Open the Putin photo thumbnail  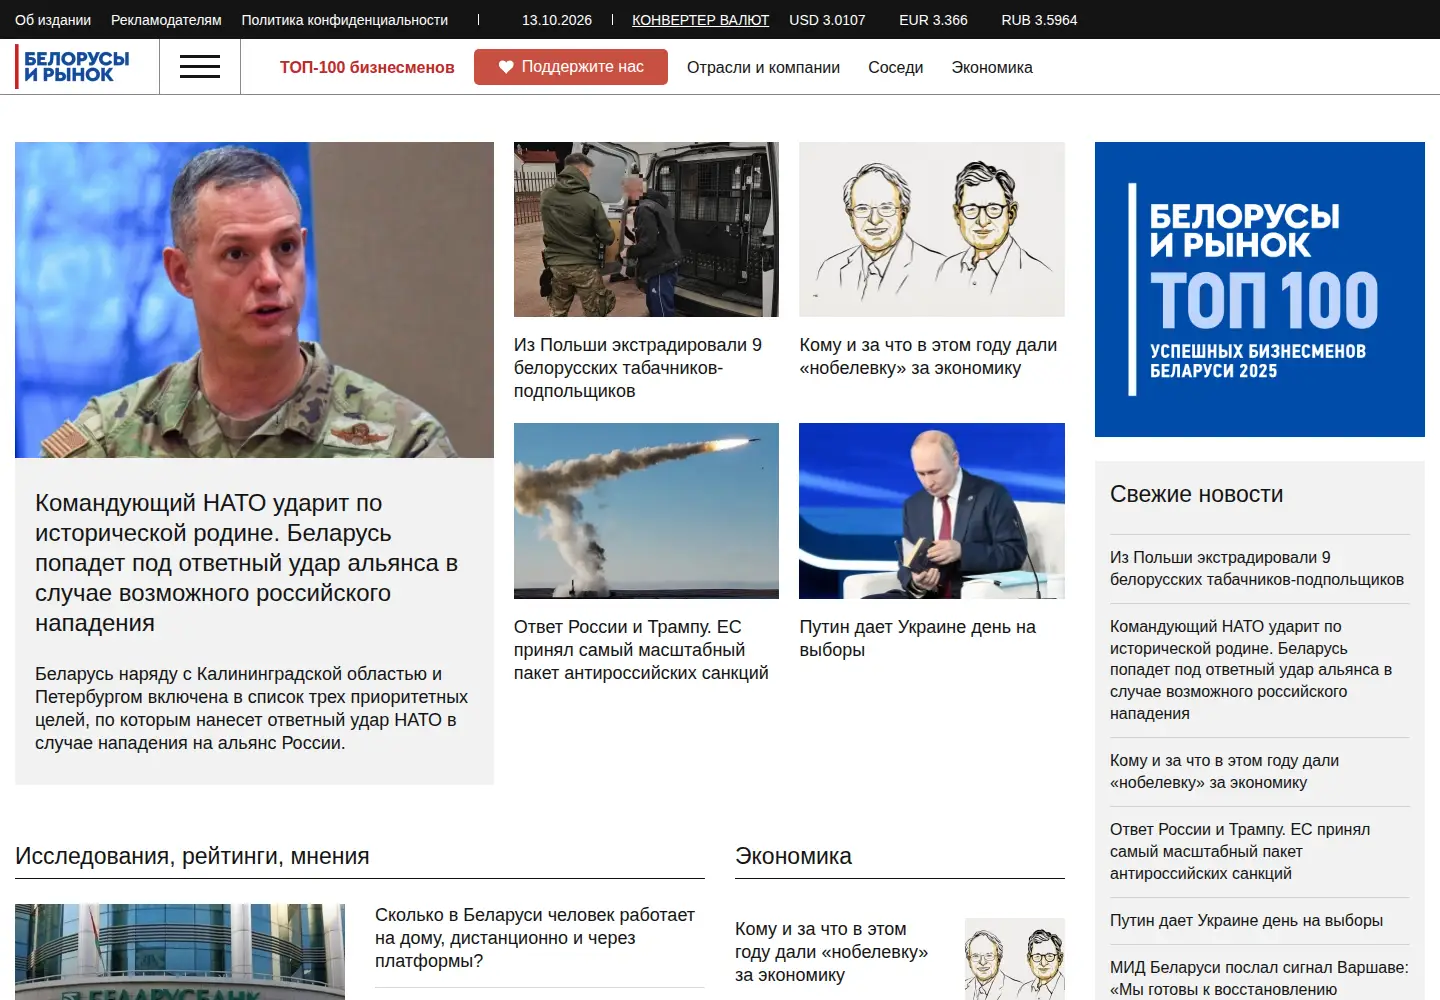pos(932,511)
